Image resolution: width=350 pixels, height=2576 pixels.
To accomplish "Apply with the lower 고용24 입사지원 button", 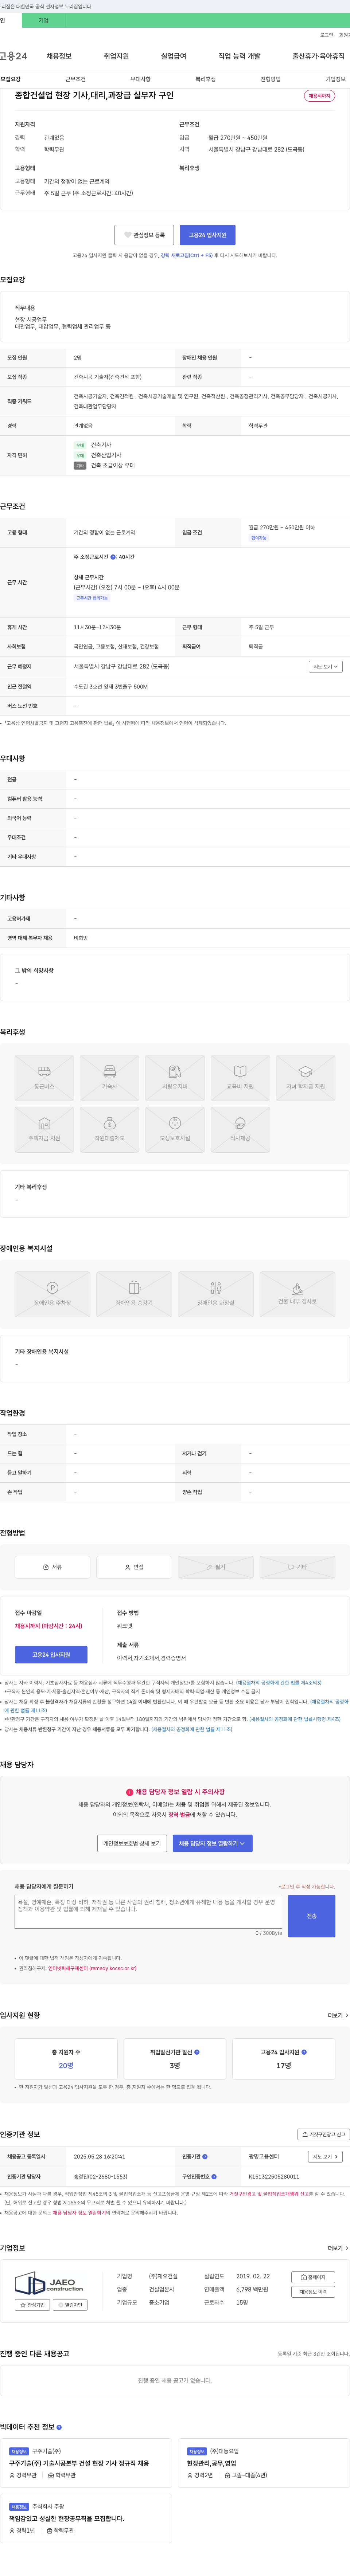I will [x=51, y=1655].
